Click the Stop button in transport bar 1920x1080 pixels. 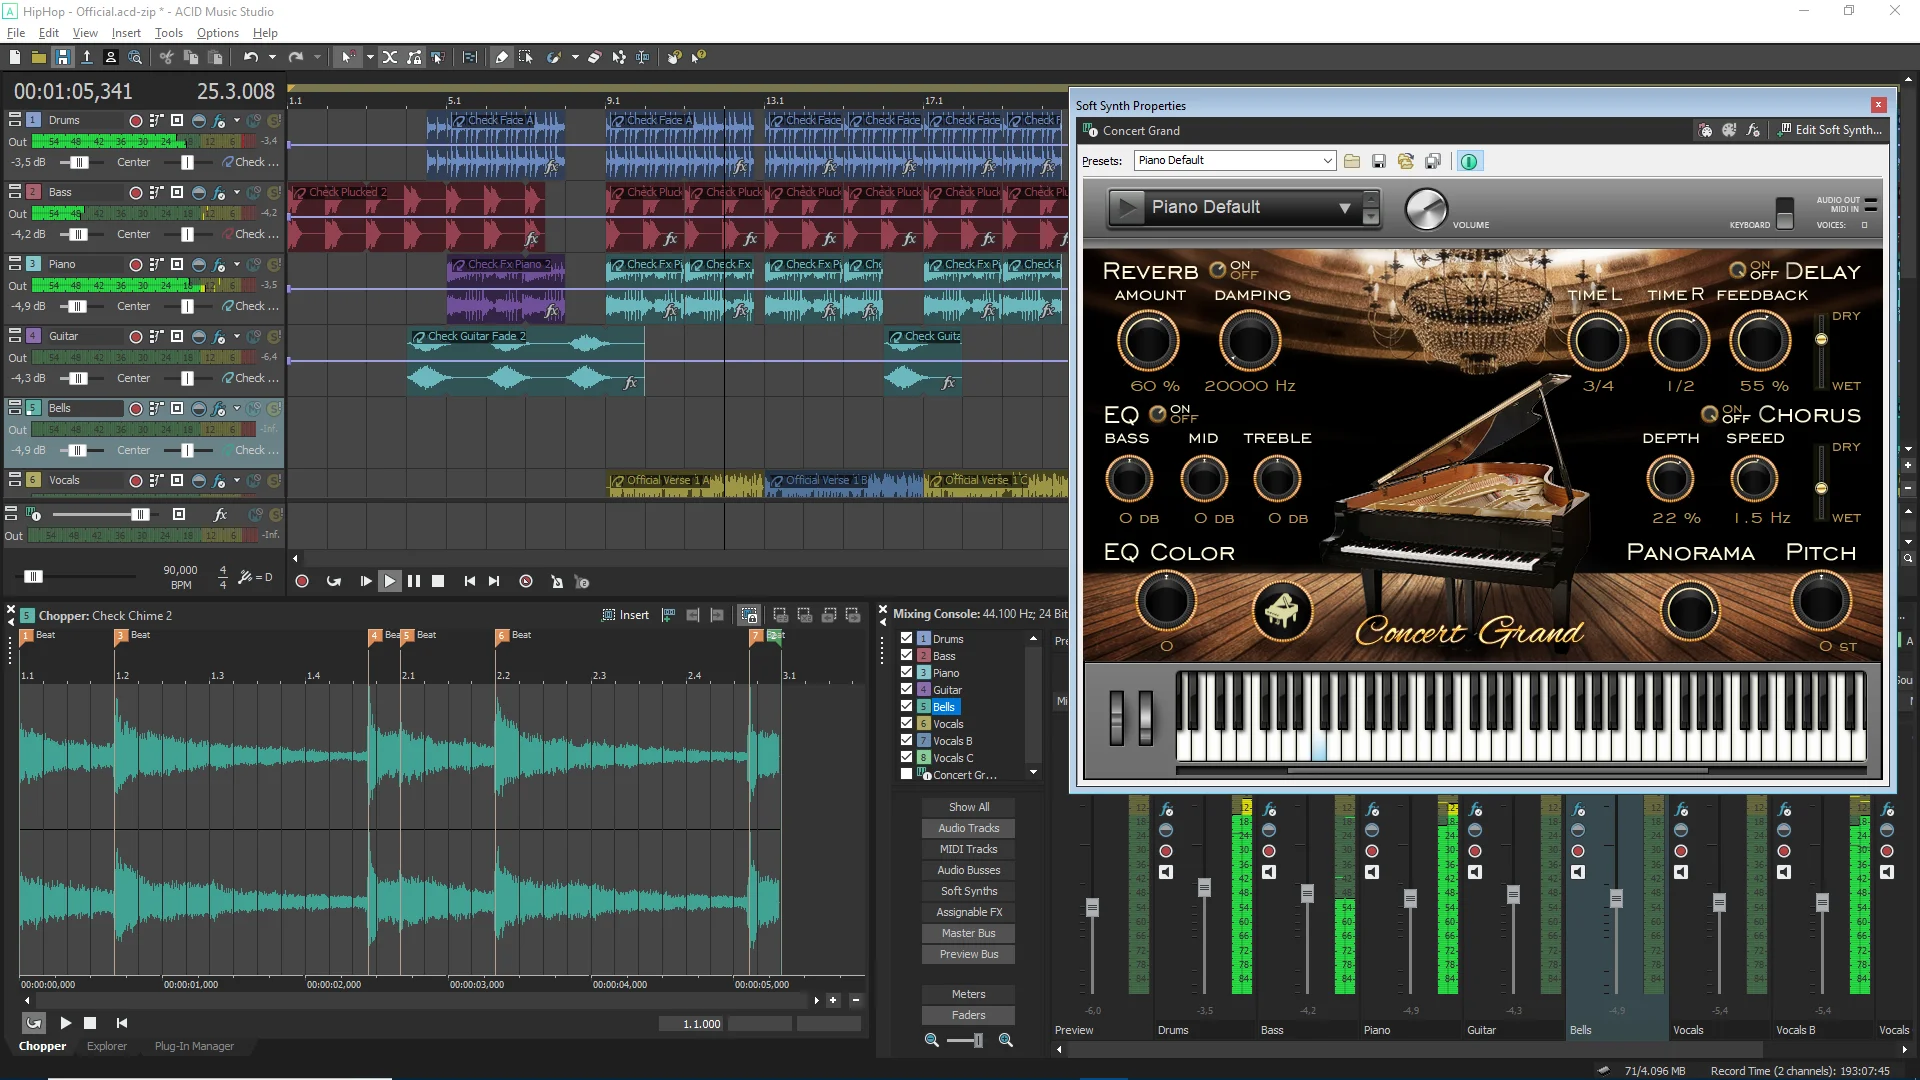pos(438,582)
